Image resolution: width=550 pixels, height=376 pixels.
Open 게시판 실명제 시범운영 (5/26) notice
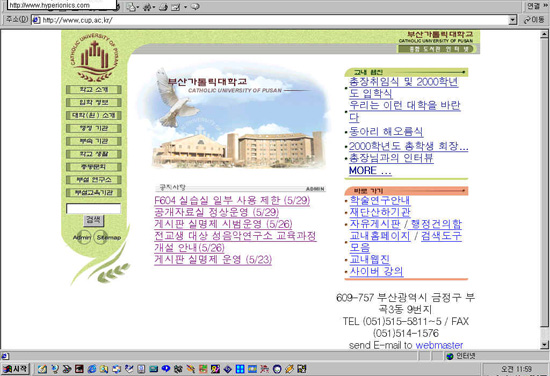coord(223,224)
